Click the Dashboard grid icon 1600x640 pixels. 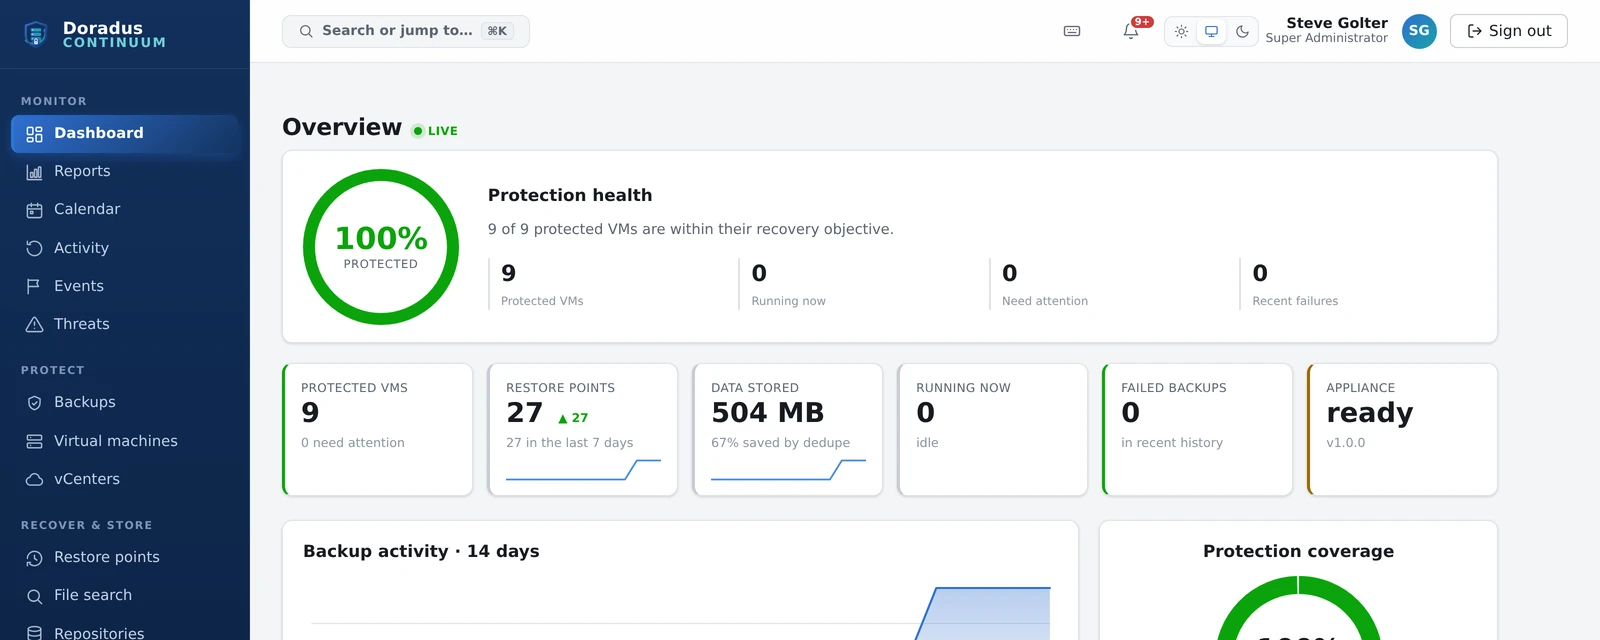(34, 134)
